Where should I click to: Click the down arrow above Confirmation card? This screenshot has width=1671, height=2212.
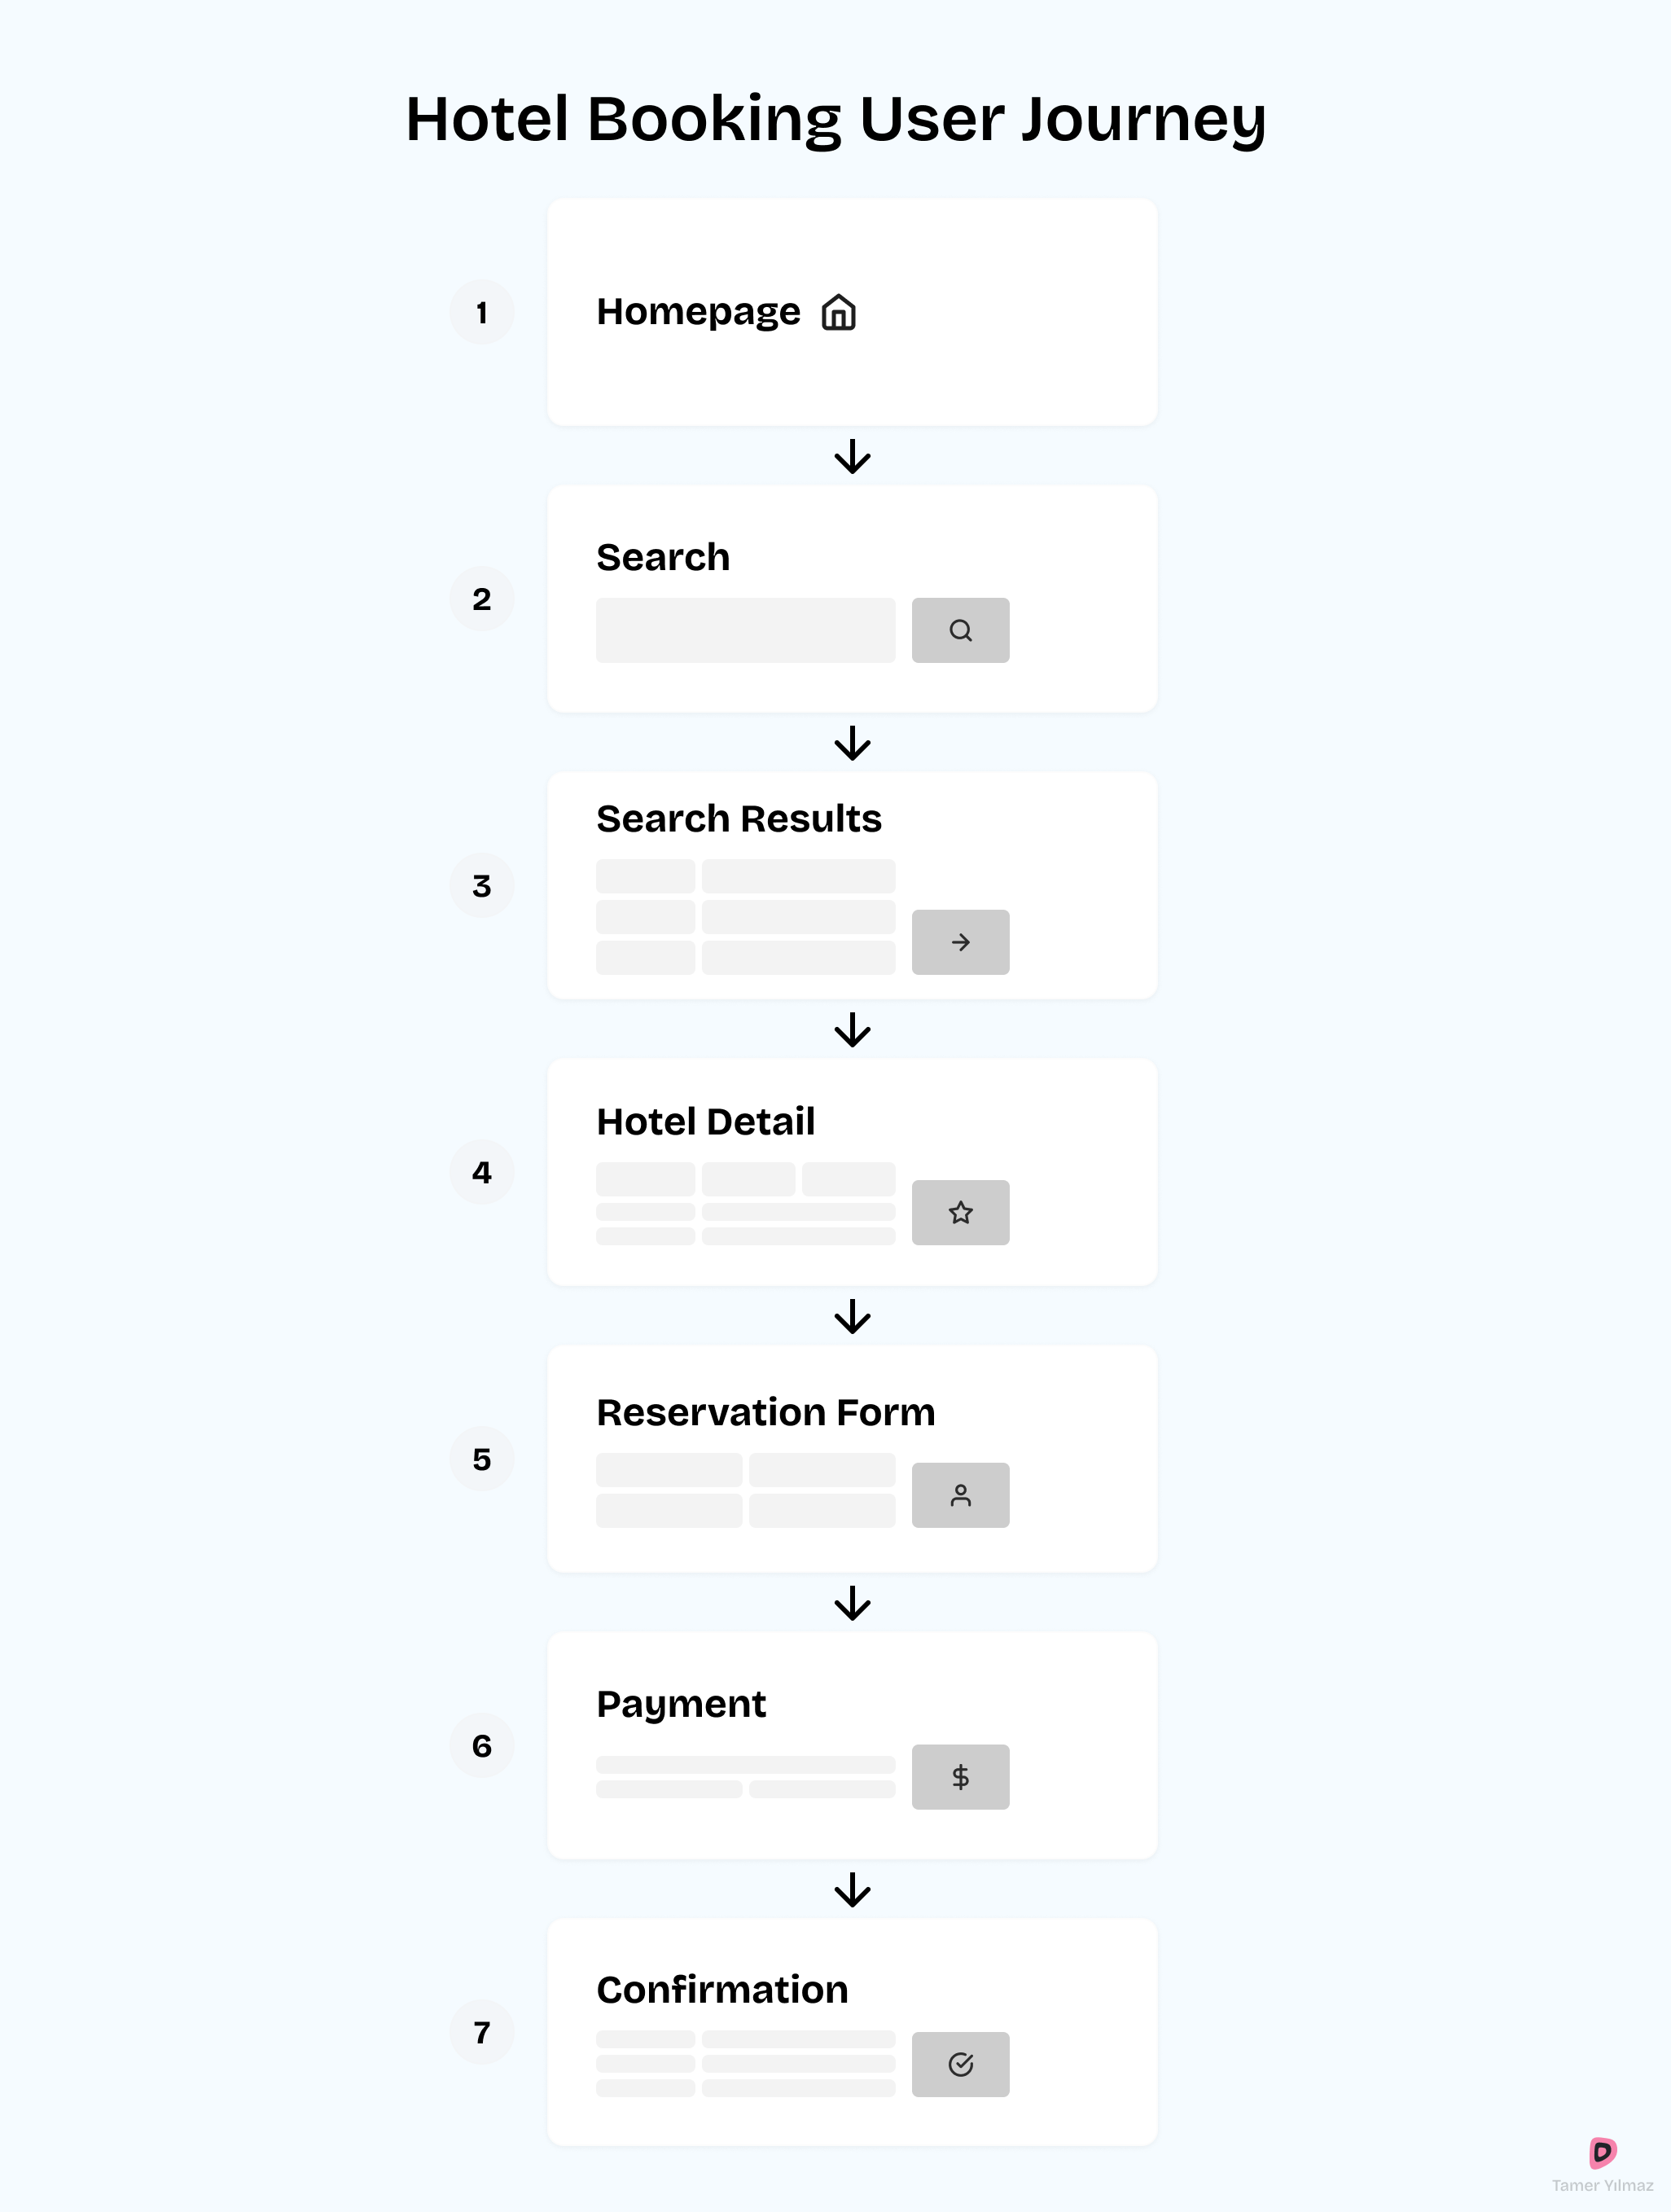tap(852, 1890)
